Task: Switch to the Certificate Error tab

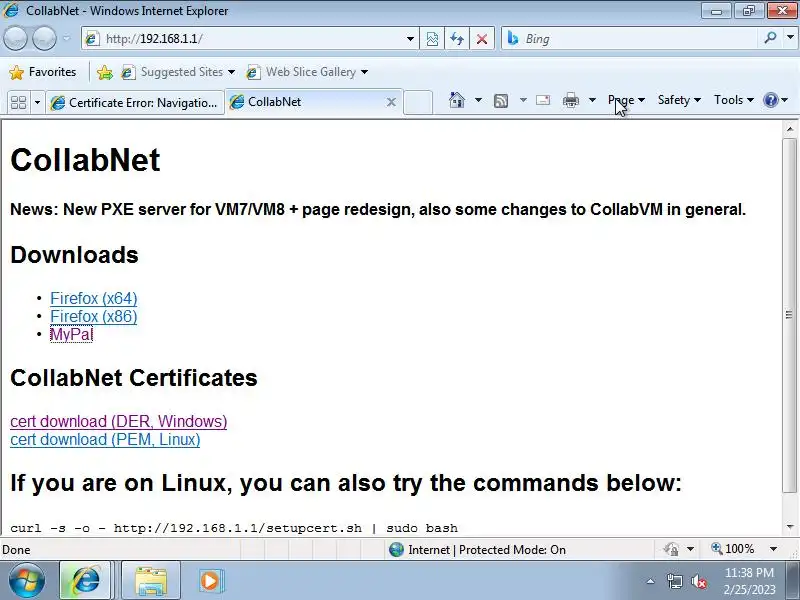Action: point(135,103)
